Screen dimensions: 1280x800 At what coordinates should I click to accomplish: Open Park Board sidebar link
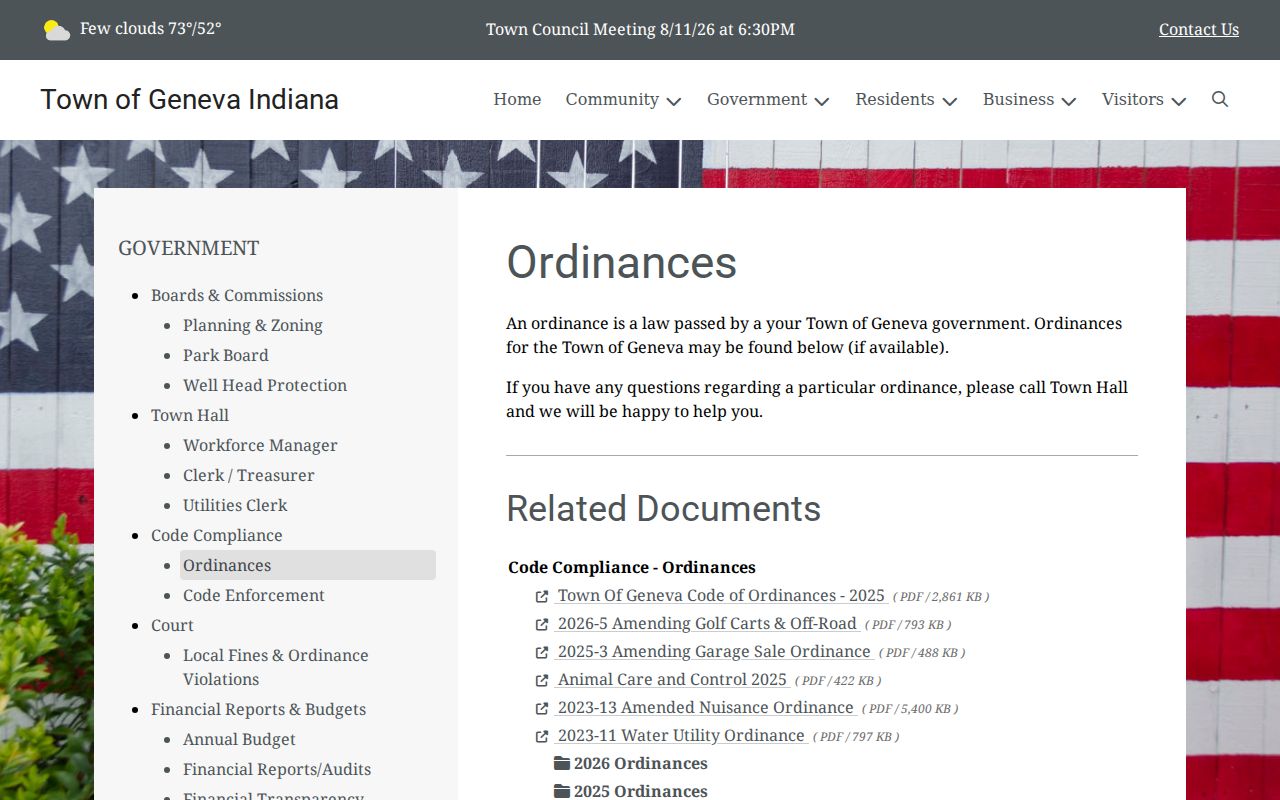tap(226, 355)
